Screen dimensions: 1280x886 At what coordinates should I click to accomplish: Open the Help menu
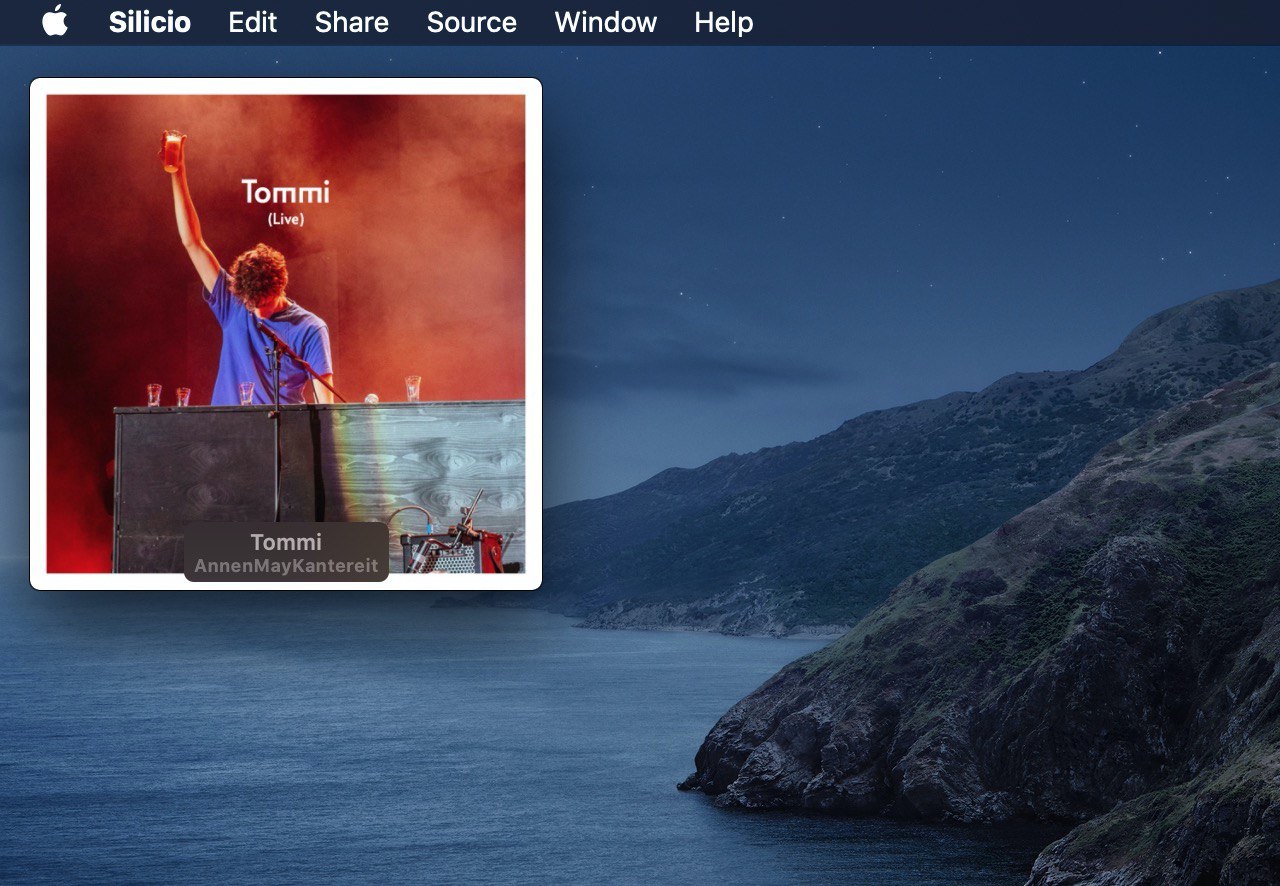point(723,22)
